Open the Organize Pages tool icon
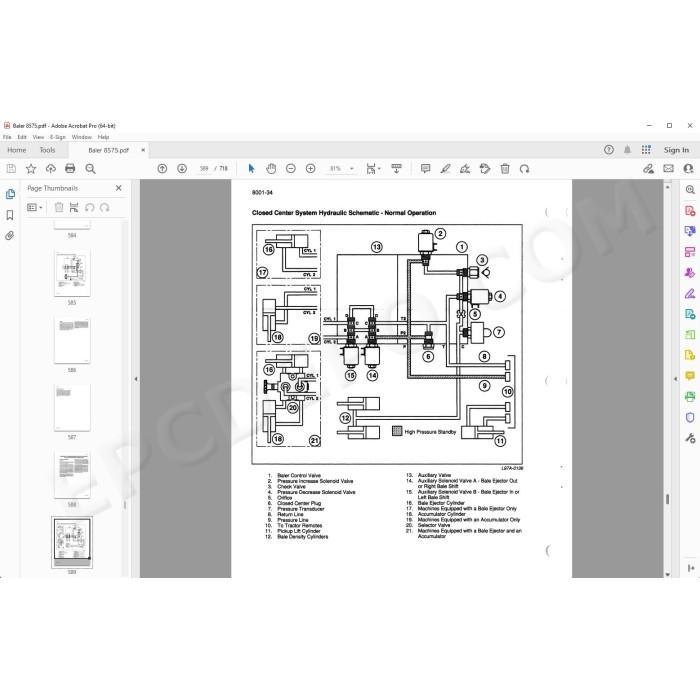The height and width of the screenshot is (700, 700). [x=690, y=252]
